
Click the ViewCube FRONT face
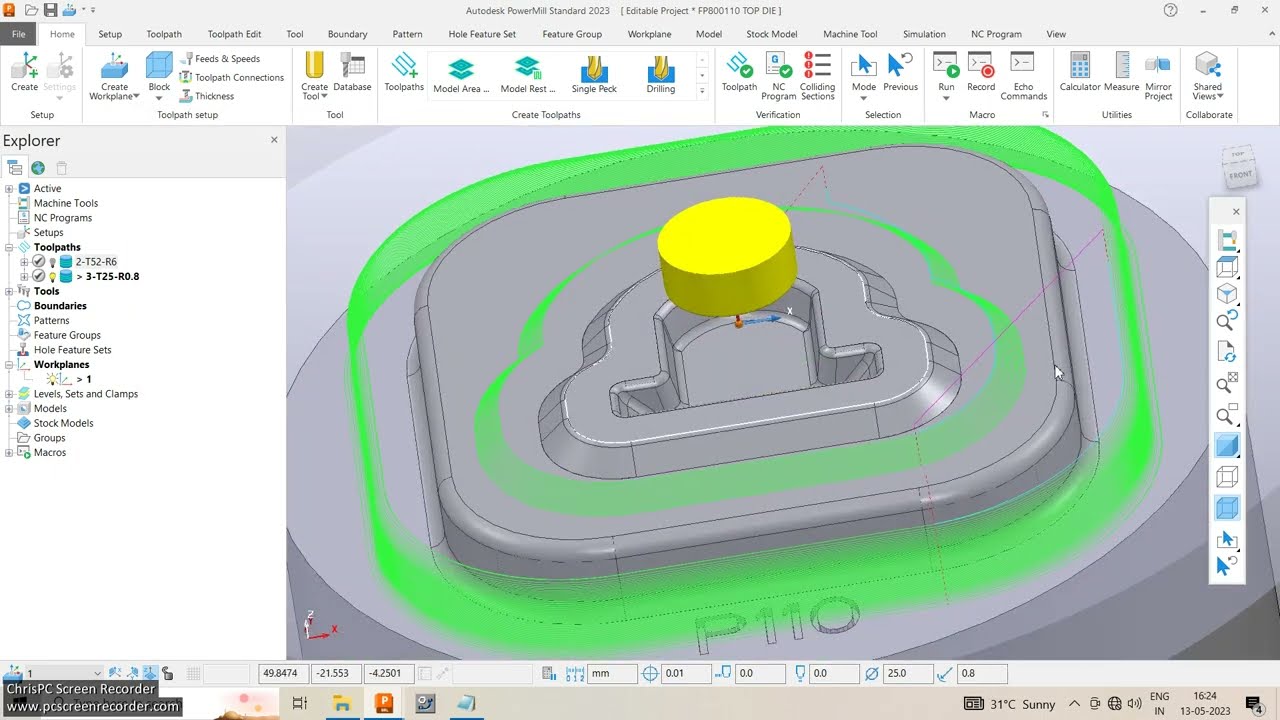[1240, 175]
